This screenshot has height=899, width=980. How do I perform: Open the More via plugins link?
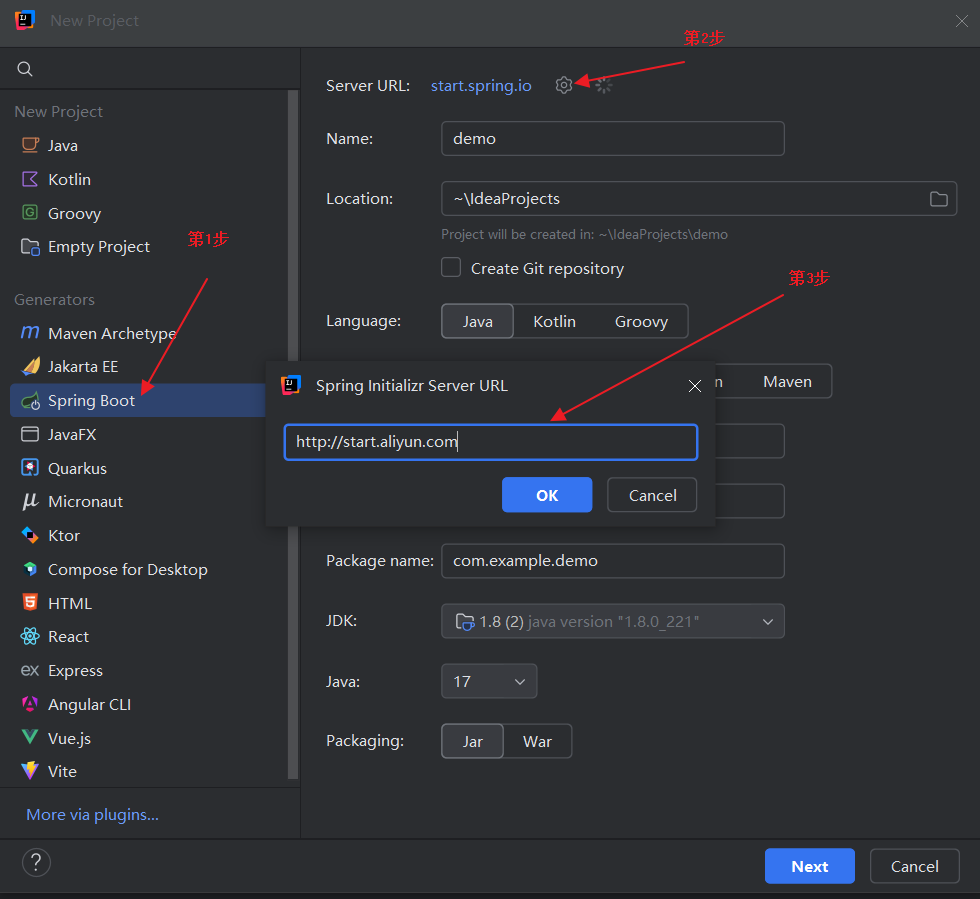pos(92,814)
